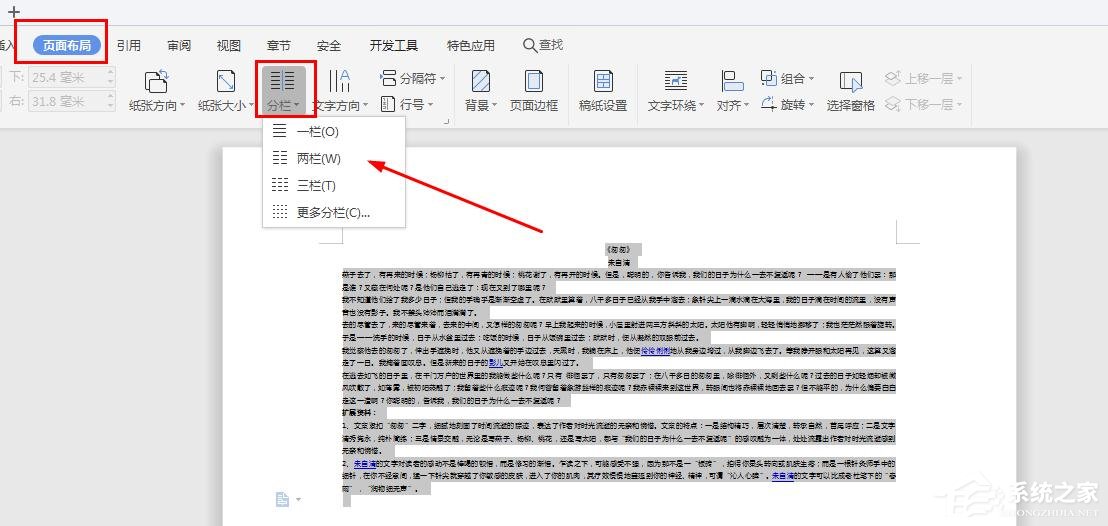Switch to the 开发工具 developer tools tab
Image resolution: width=1108 pixels, height=526 pixels.
coord(394,45)
